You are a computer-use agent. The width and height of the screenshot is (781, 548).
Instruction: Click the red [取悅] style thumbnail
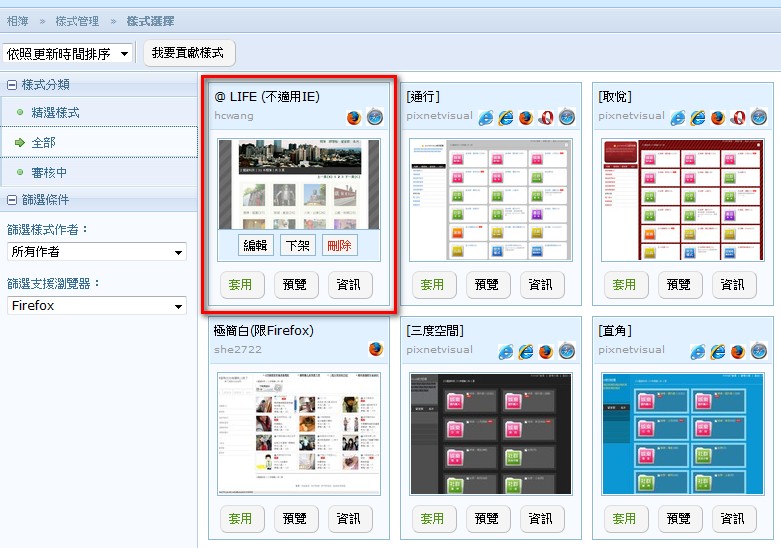683,200
